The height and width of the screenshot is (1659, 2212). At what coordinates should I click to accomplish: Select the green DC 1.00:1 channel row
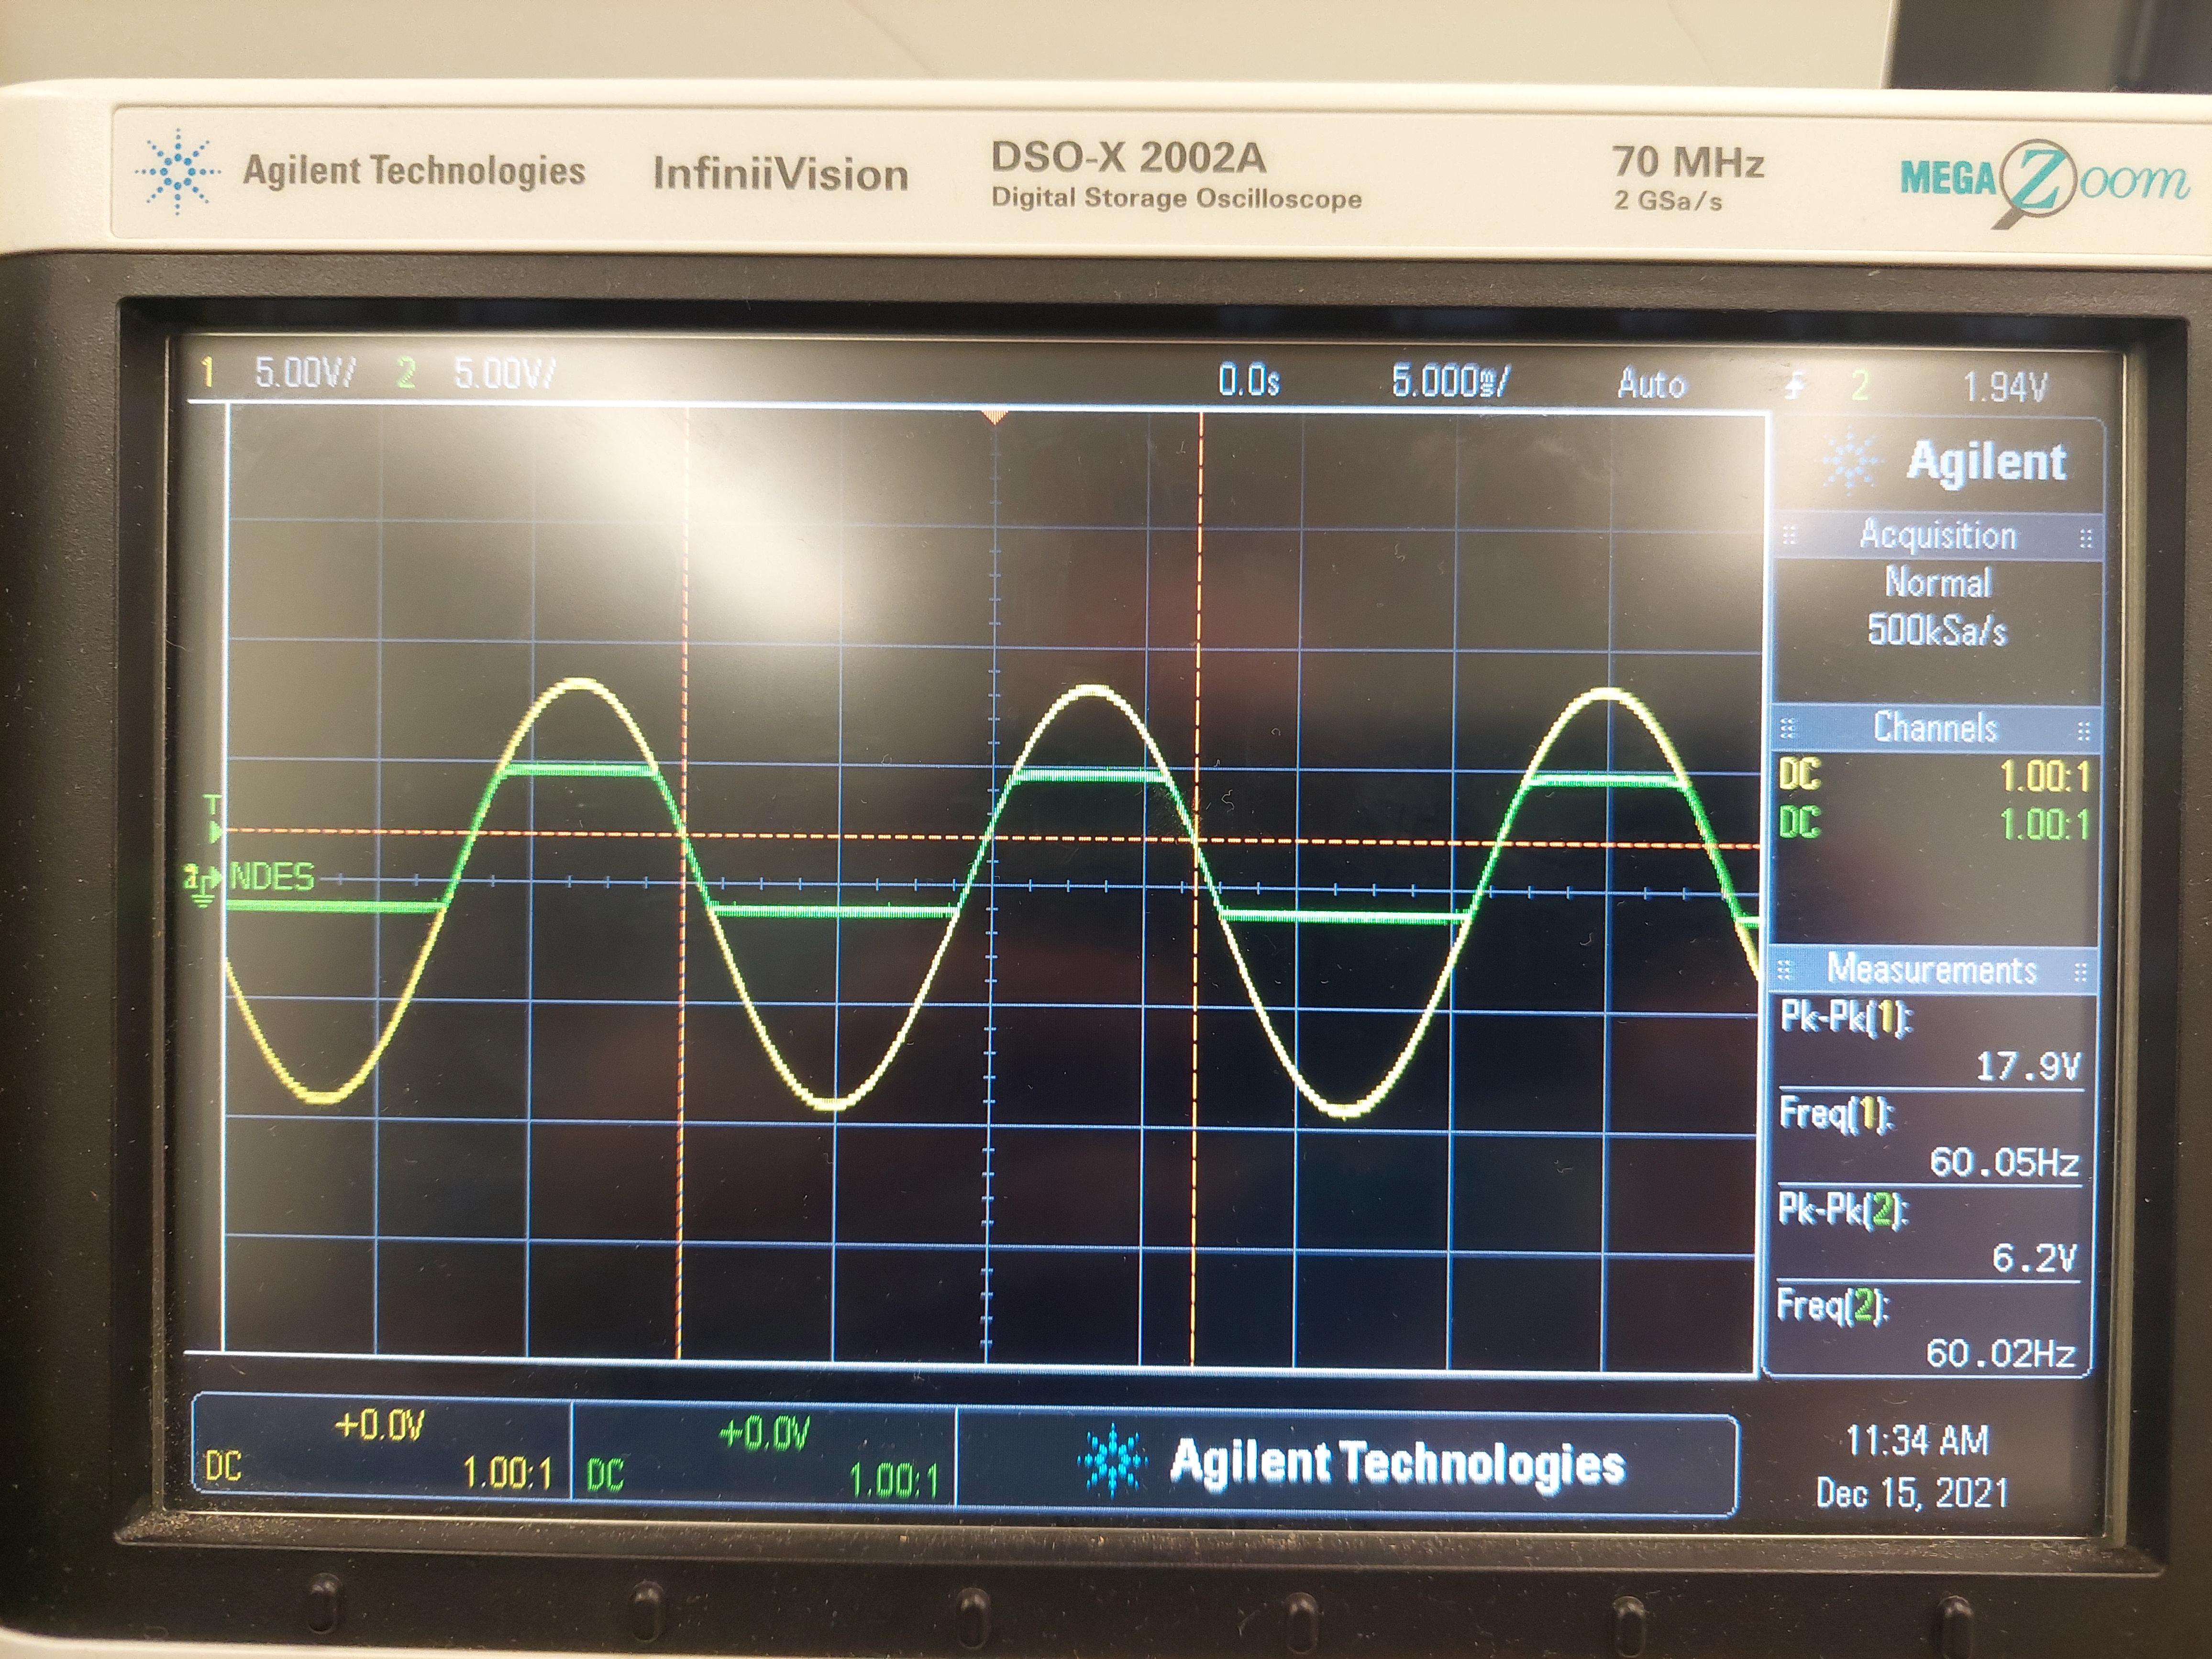point(1935,824)
